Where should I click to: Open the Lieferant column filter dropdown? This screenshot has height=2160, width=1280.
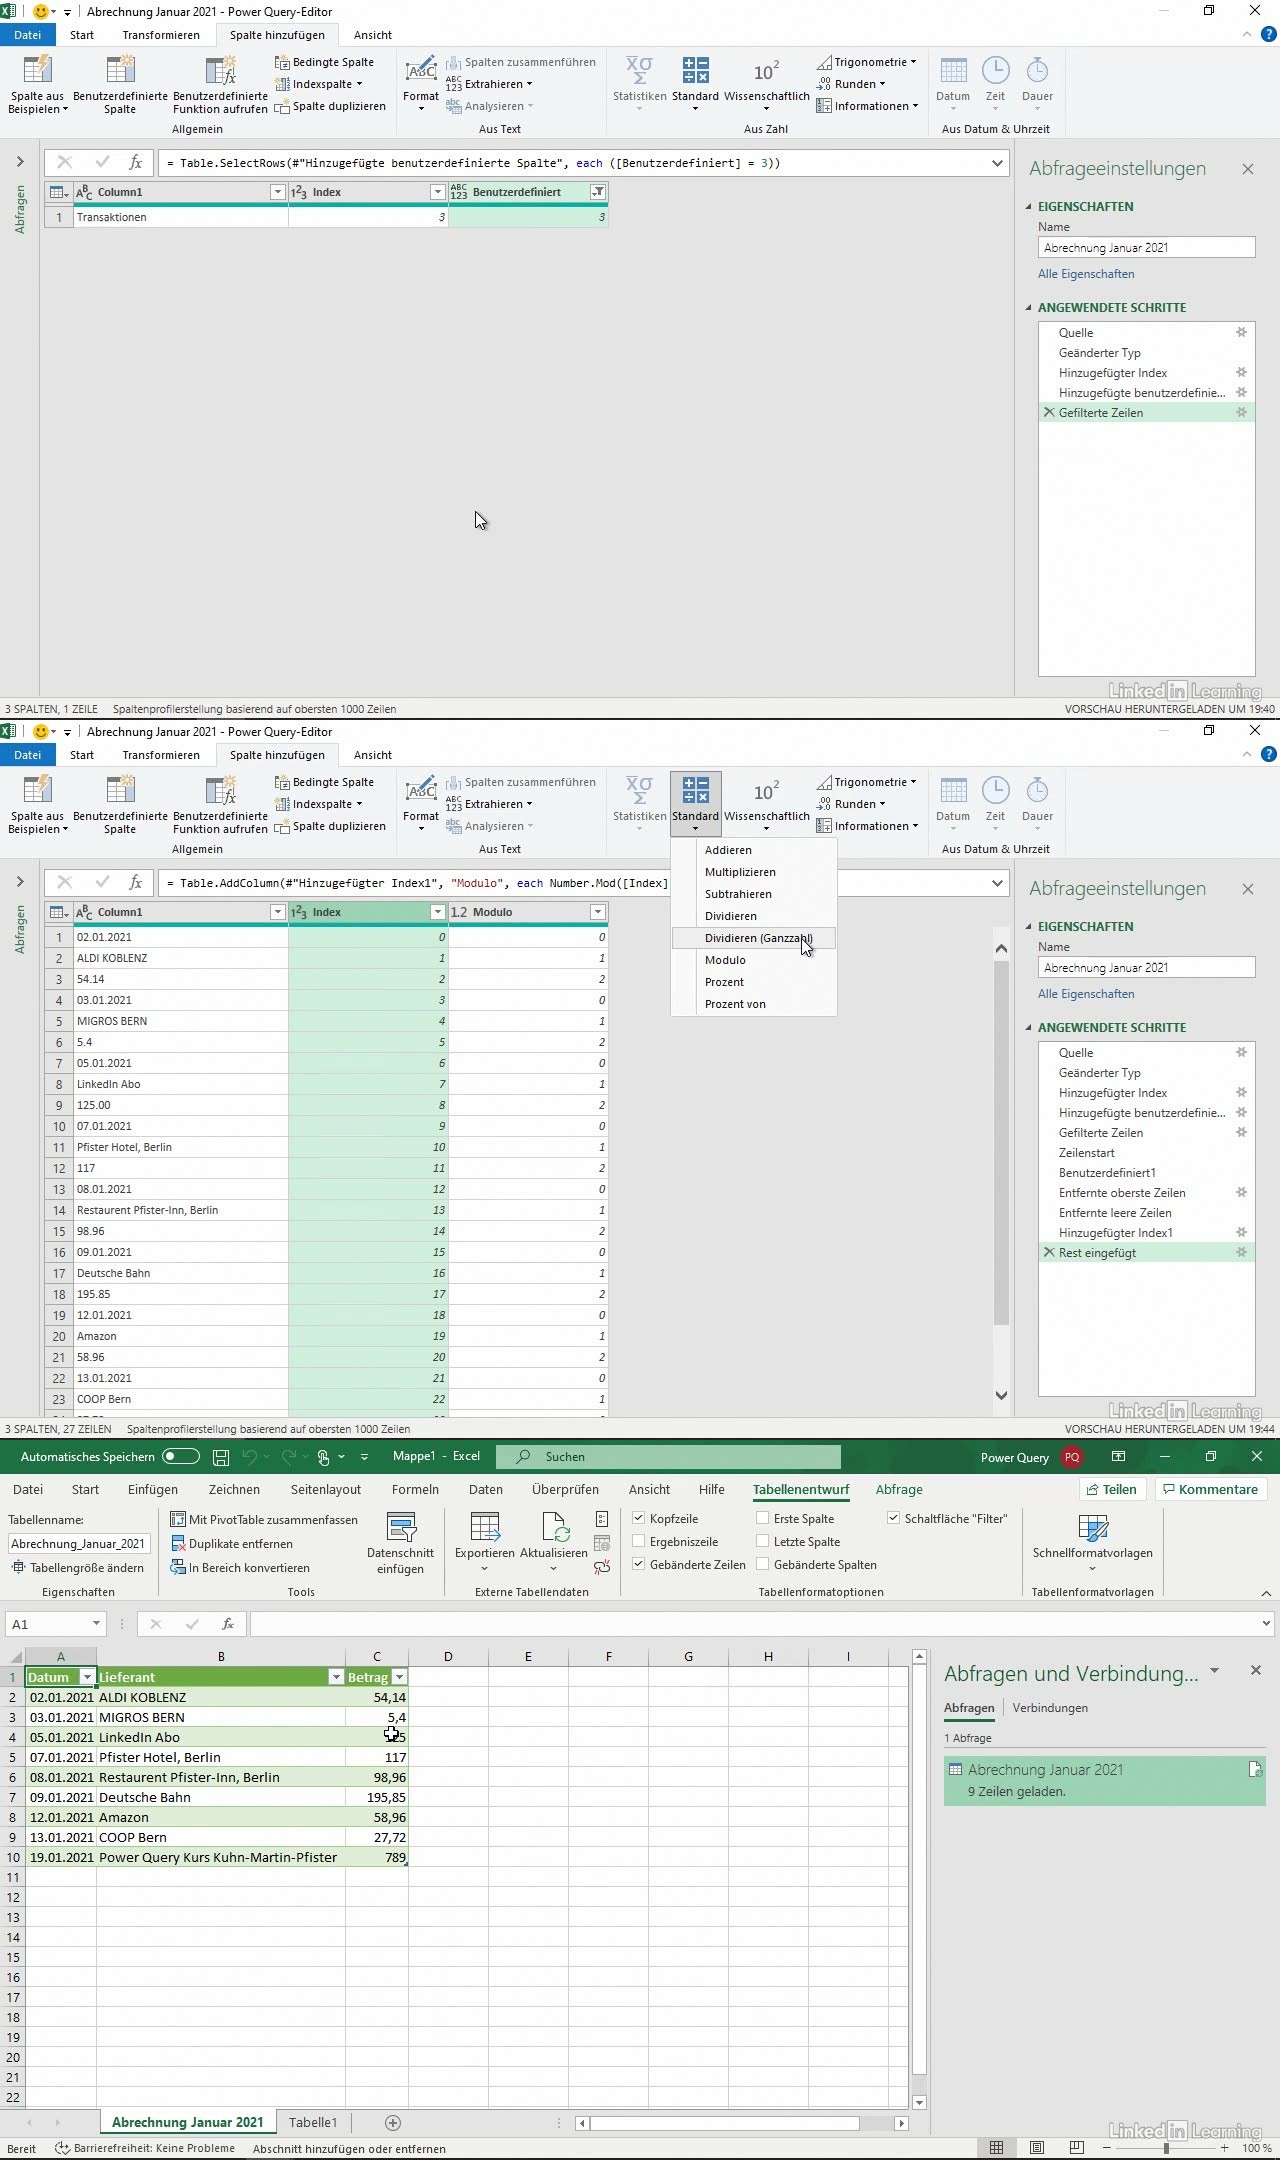tap(336, 1677)
